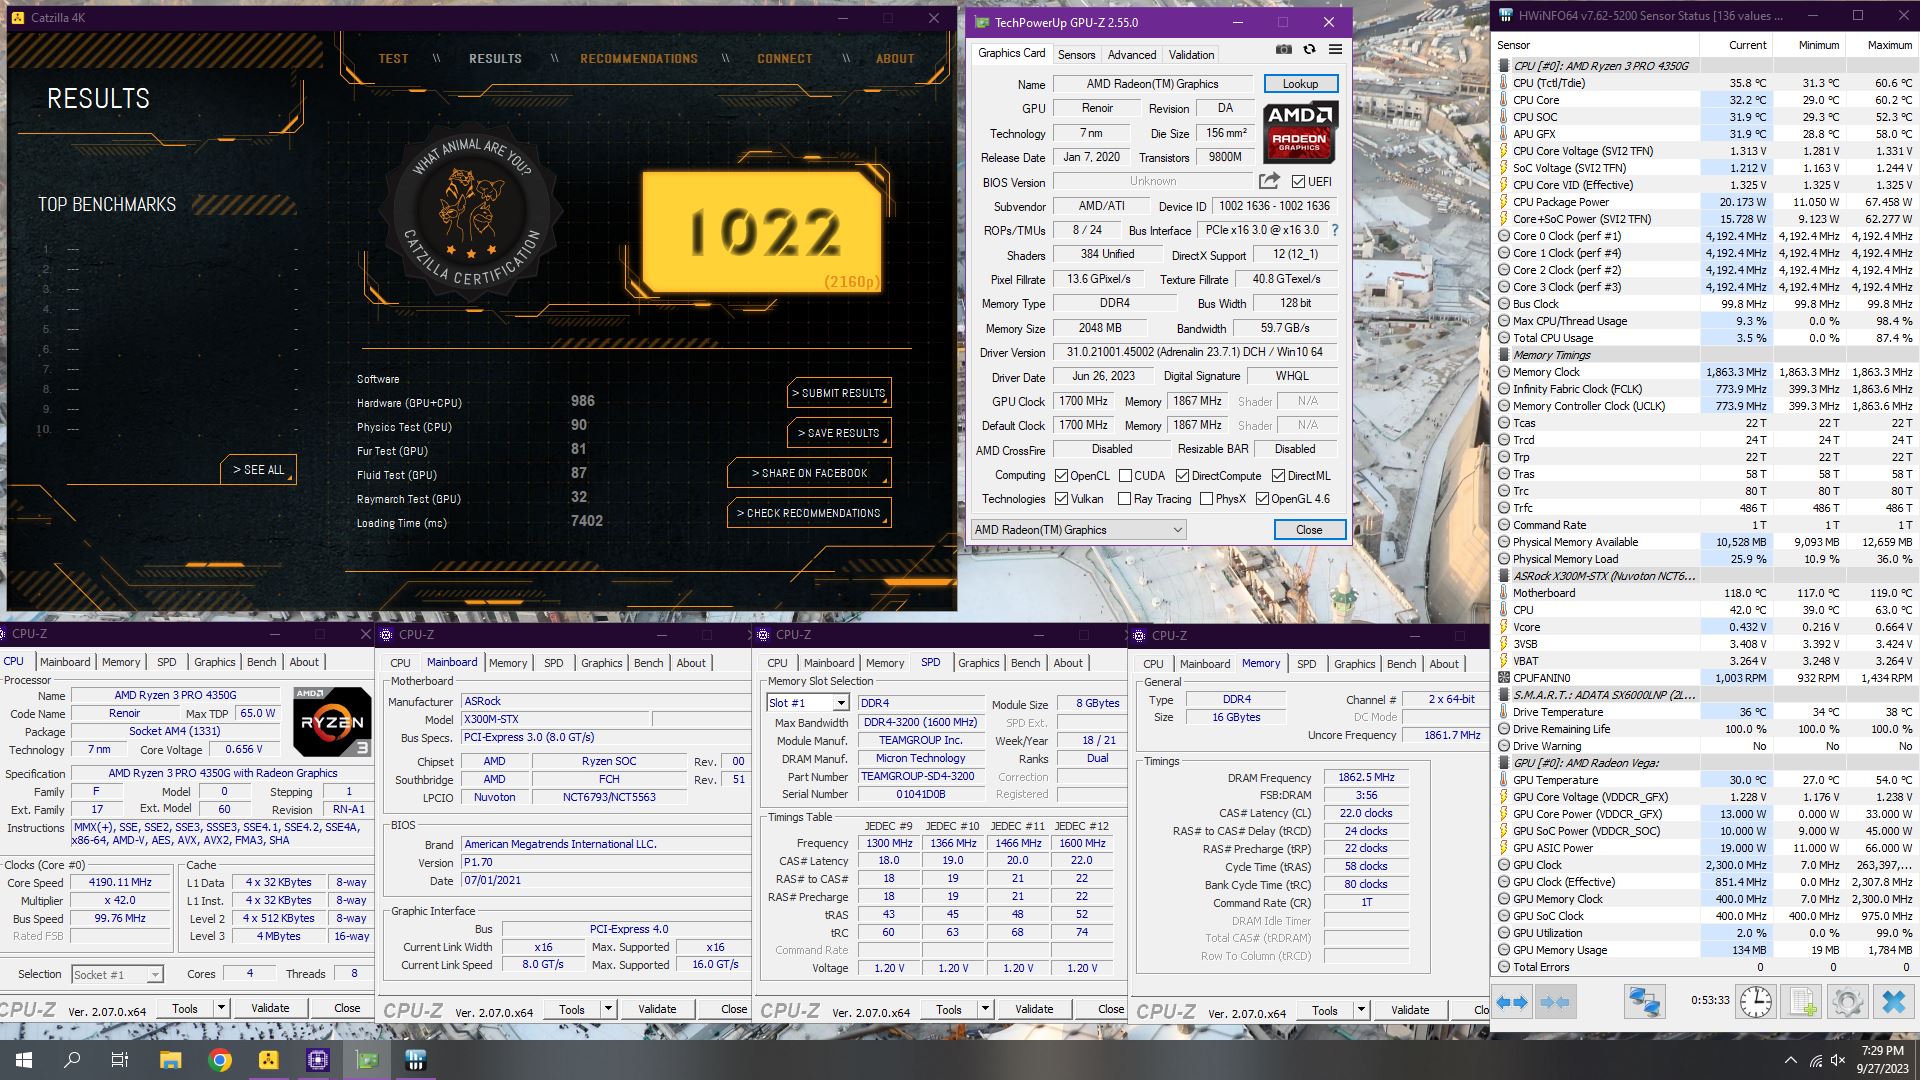The height and width of the screenshot is (1080, 1920).
Task: Toggle the OpenGL 4.6 checkbox
Action: click(x=1262, y=498)
